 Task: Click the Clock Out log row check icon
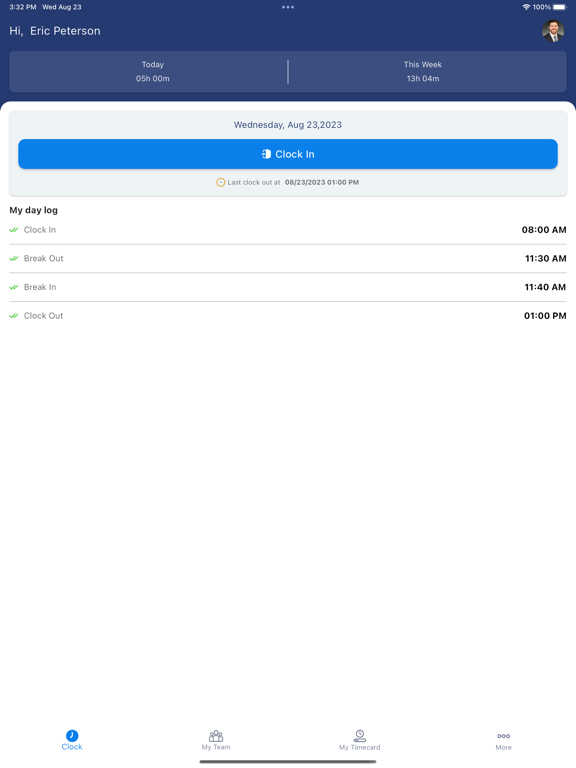(14, 316)
